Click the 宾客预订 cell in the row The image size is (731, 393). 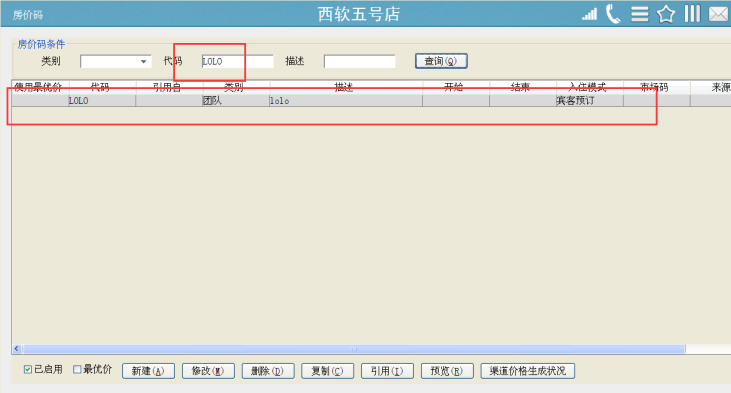point(589,101)
